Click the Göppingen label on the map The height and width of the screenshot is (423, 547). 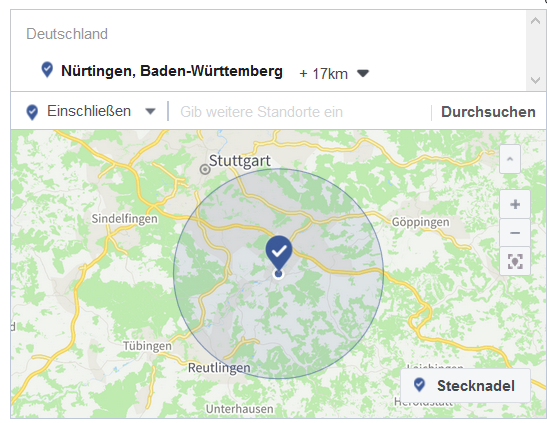(x=420, y=222)
